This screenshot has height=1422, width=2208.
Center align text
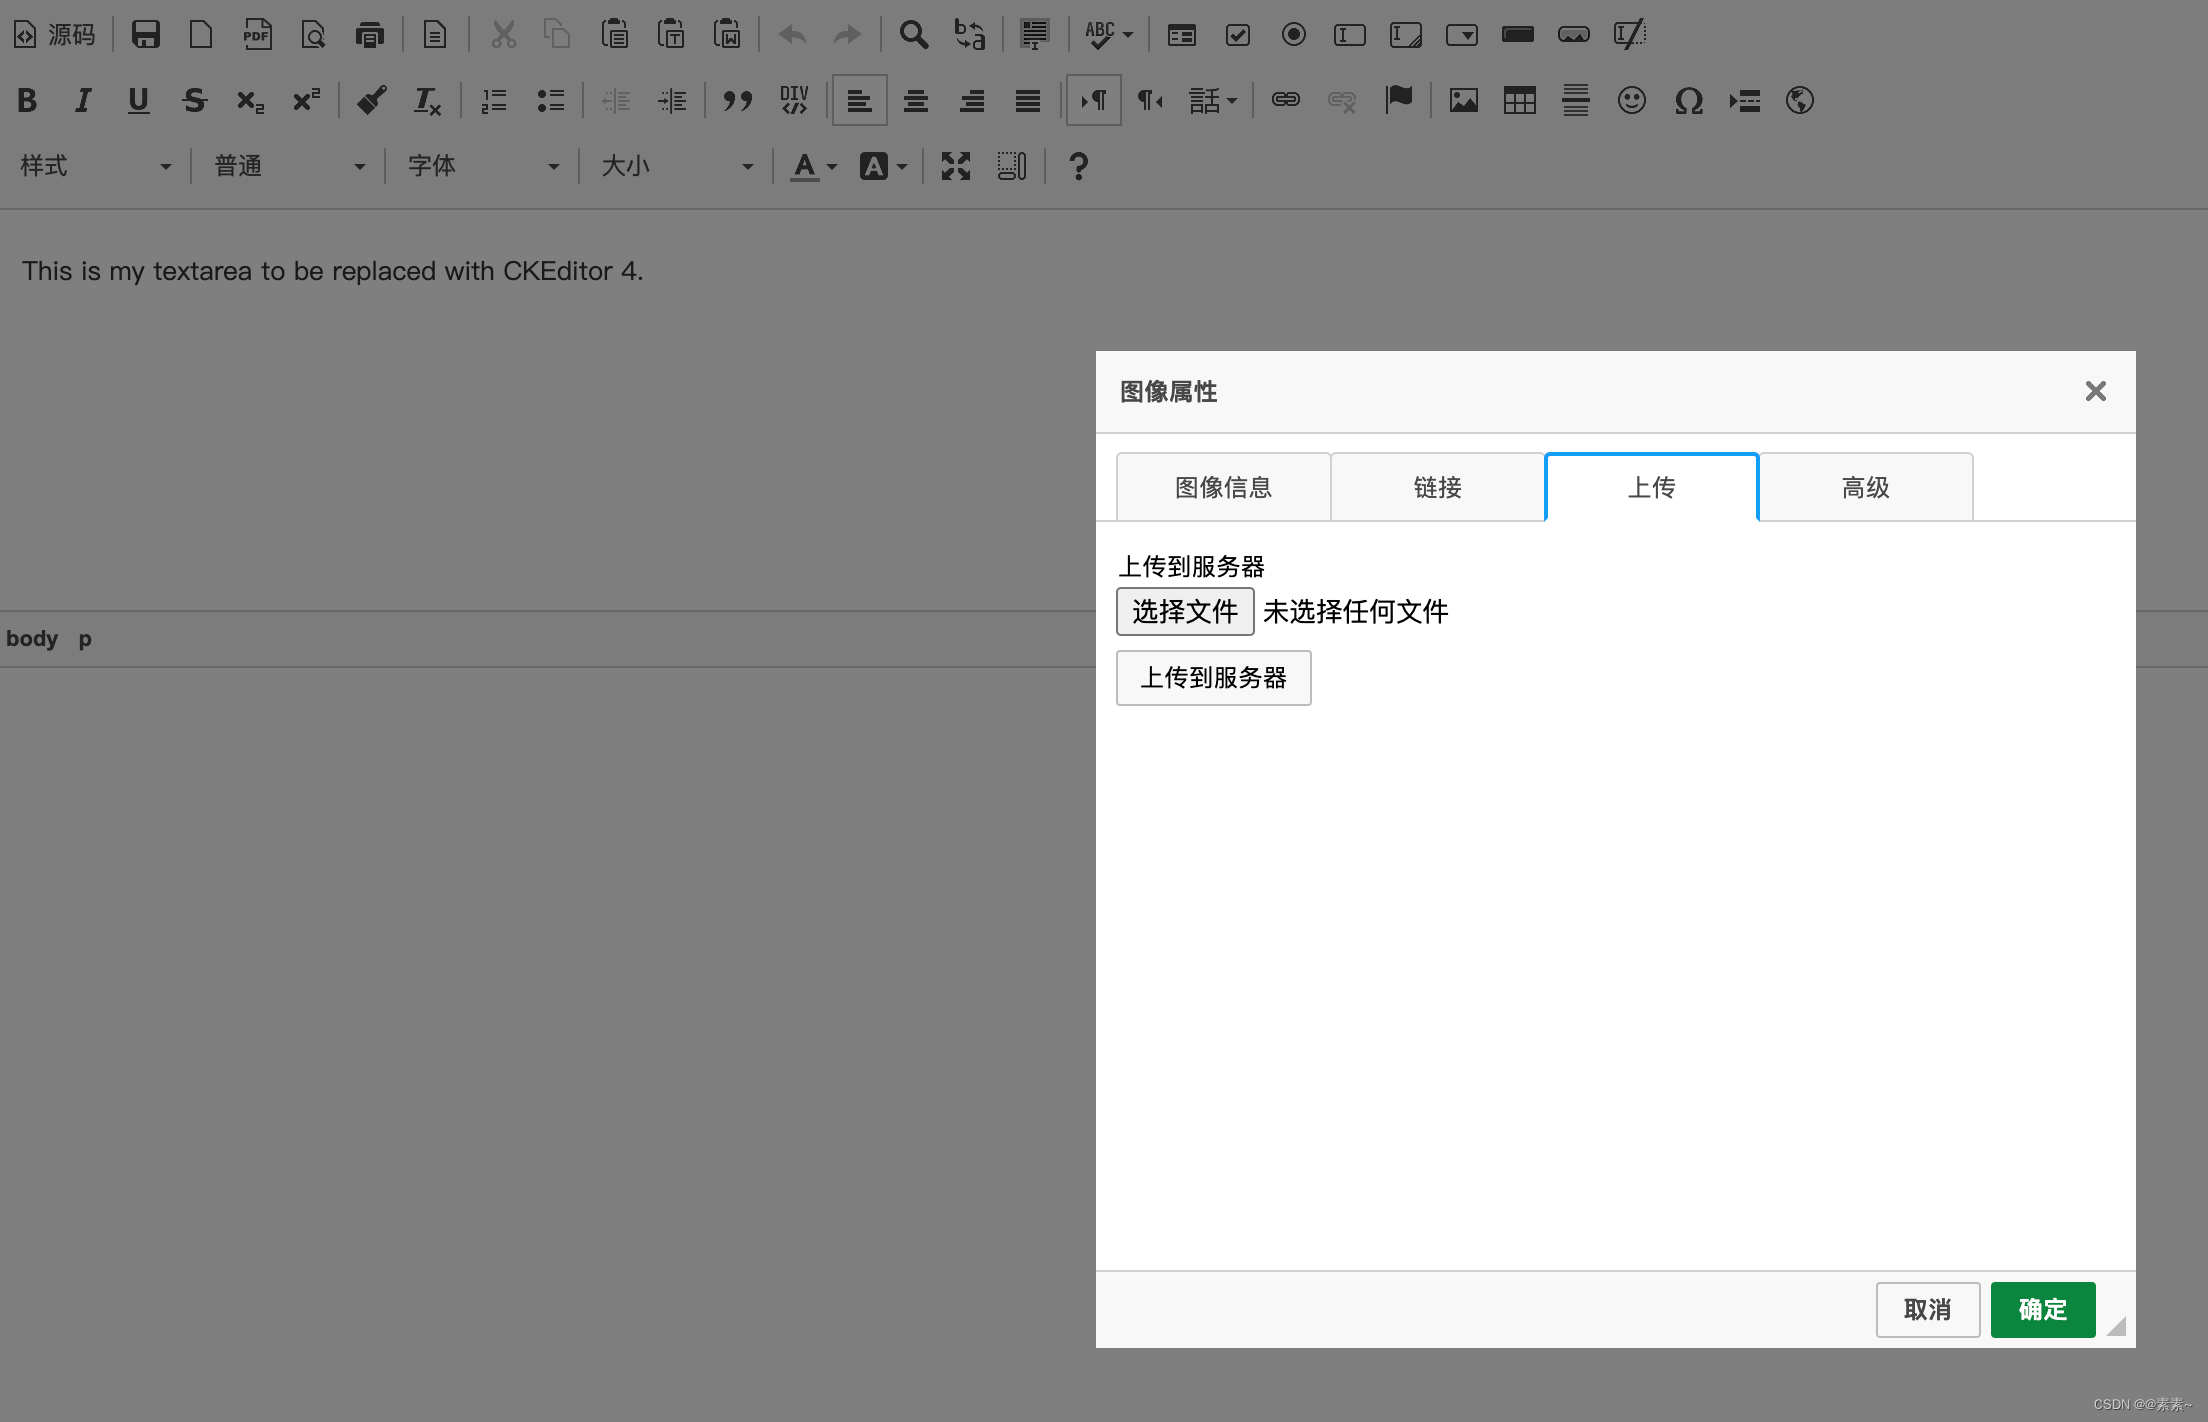tap(916, 100)
